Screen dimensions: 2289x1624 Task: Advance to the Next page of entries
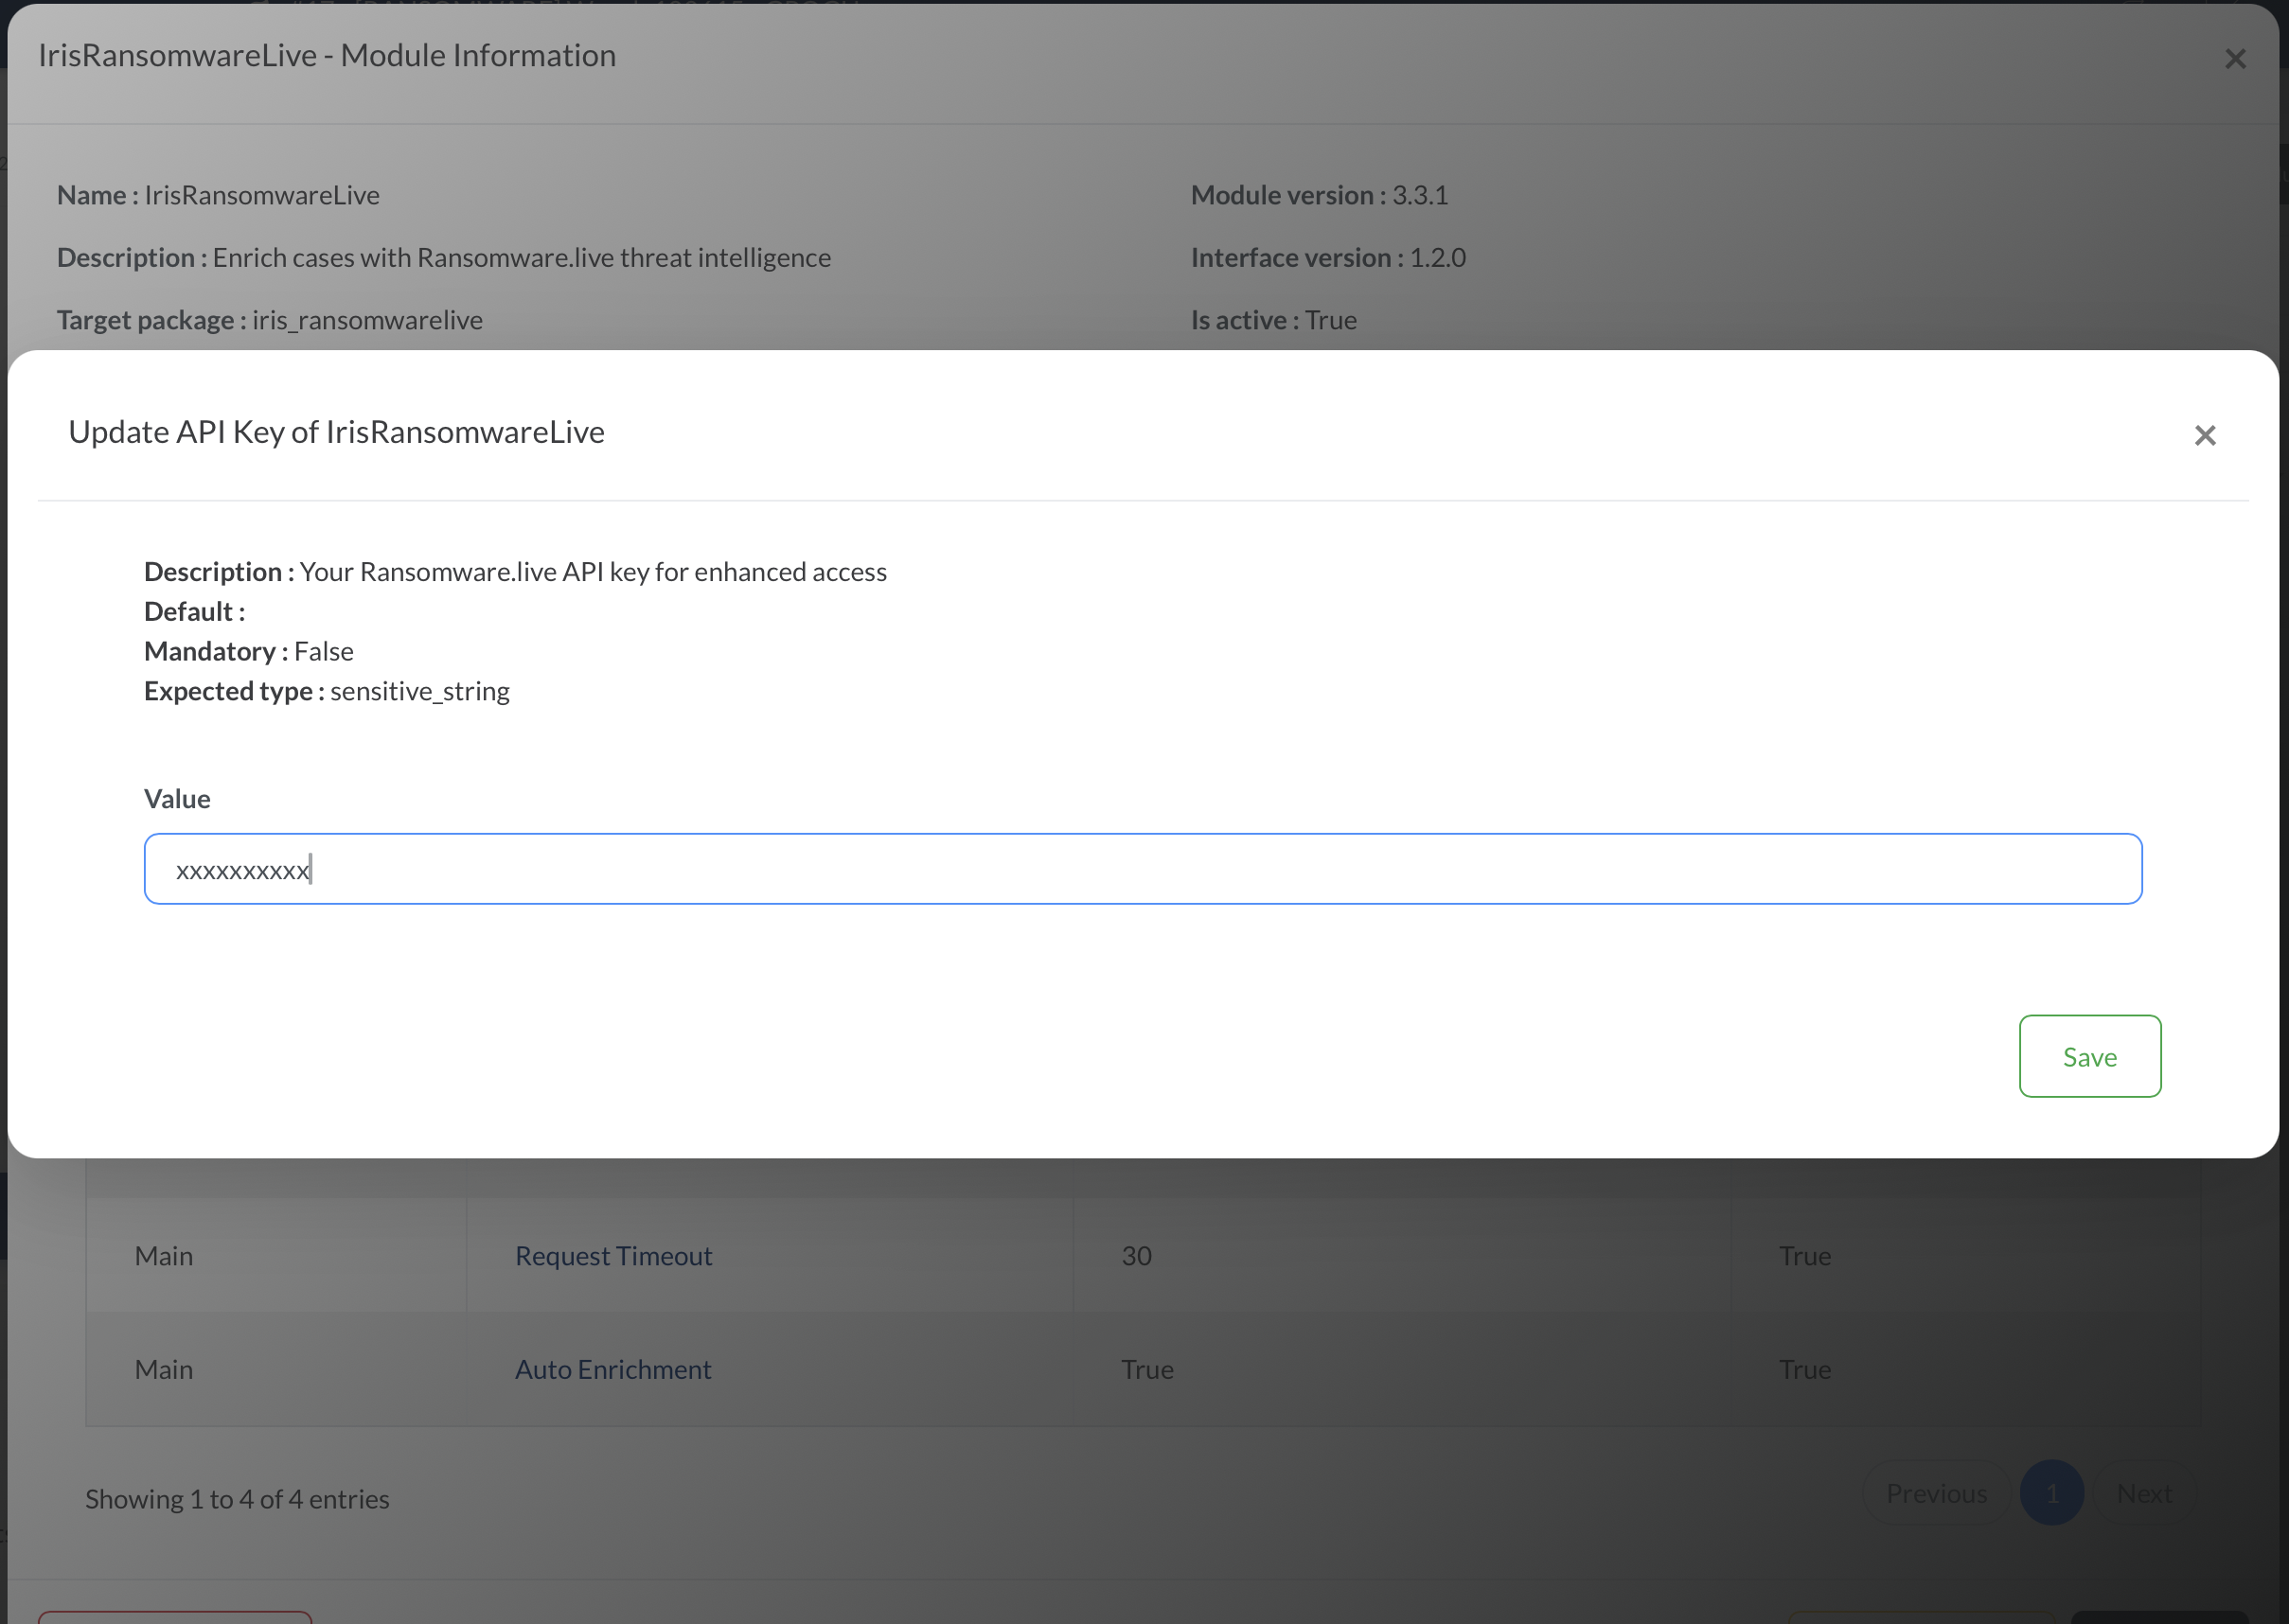(2144, 1493)
